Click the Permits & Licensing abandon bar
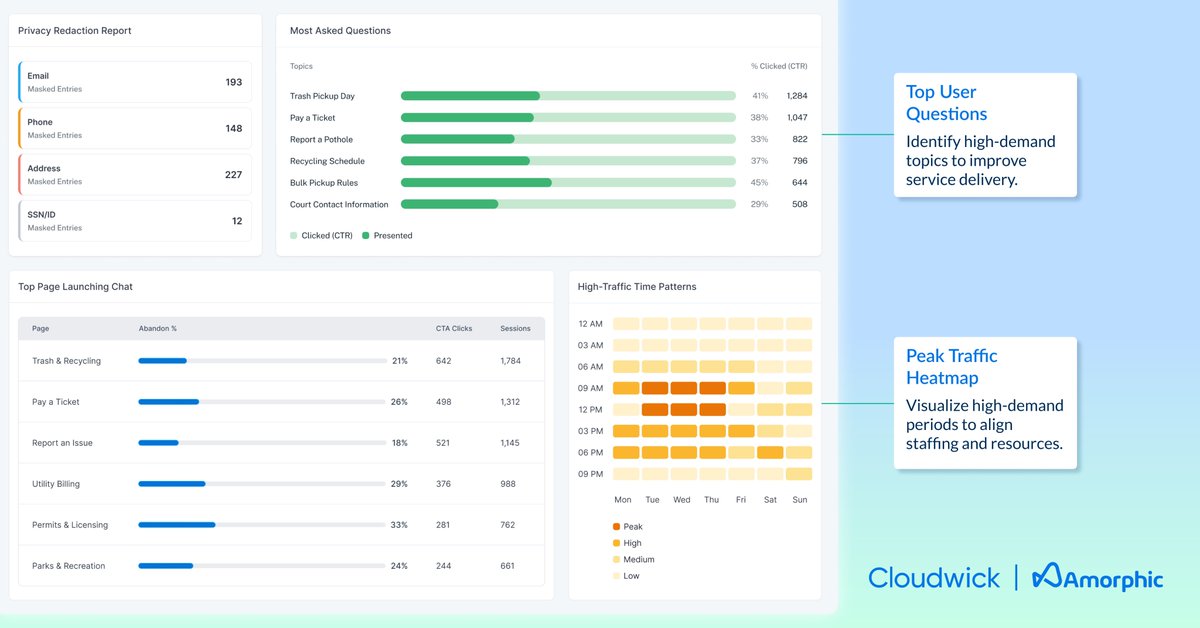 (262, 525)
